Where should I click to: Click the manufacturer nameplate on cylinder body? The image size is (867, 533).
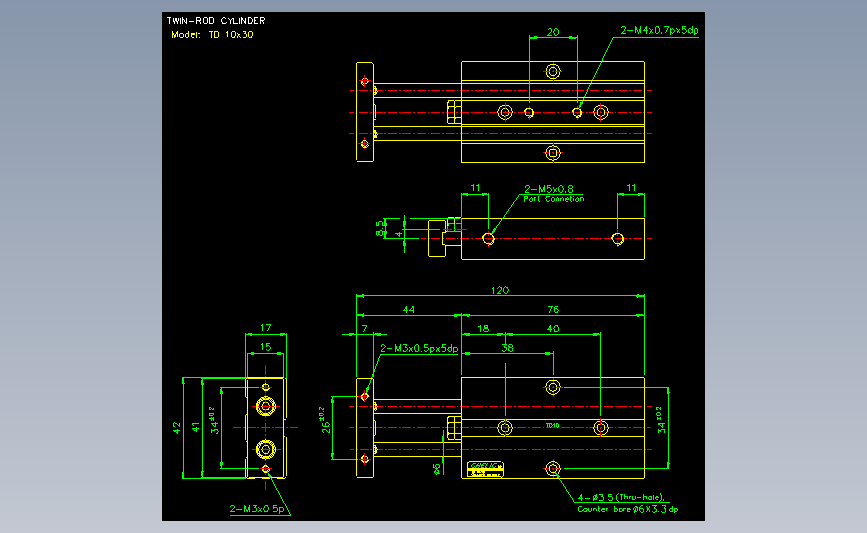tap(485, 469)
